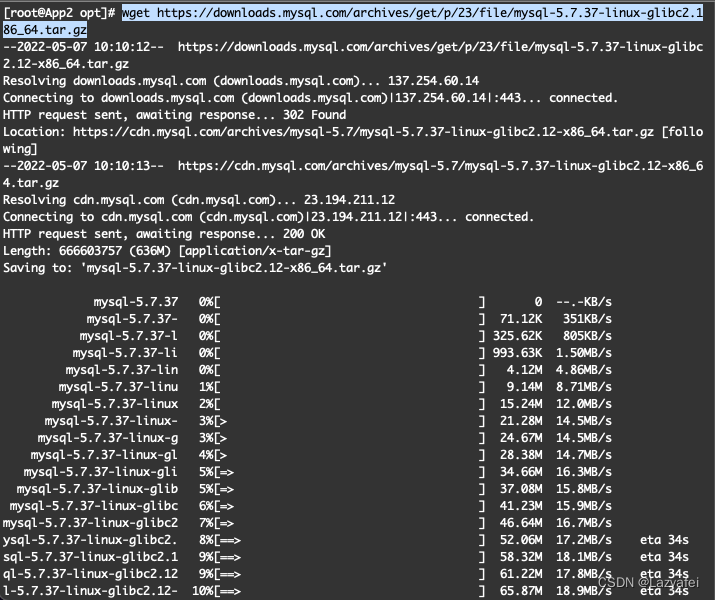Click the '302 Found' response text
The height and width of the screenshot is (600, 715).
[314, 115]
